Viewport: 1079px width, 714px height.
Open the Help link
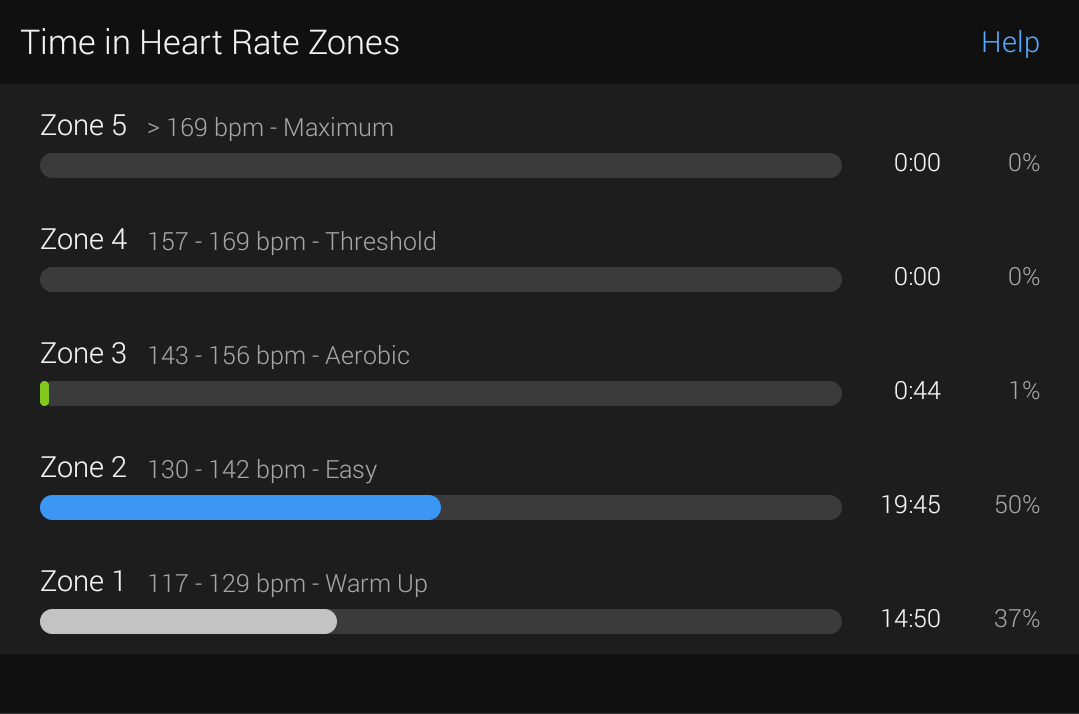click(x=1009, y=43)
